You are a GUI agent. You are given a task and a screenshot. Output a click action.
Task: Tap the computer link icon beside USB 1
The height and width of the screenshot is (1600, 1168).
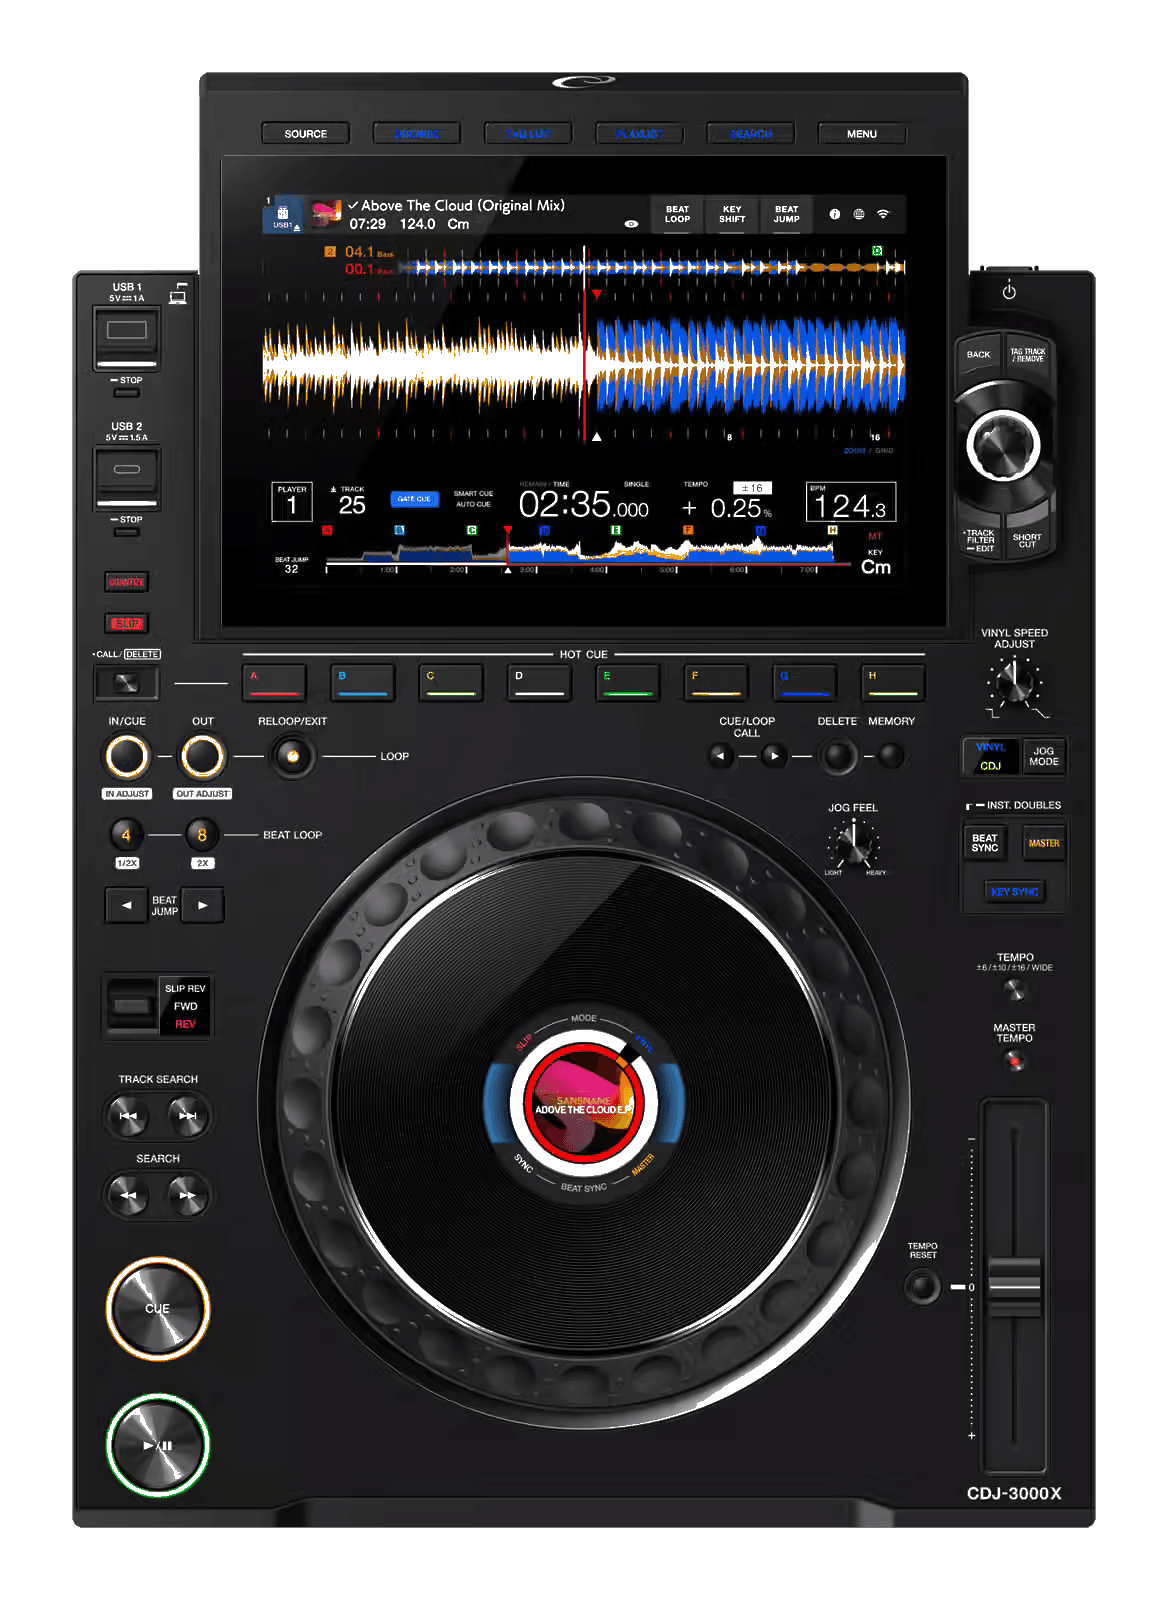(x=178, y=294)
